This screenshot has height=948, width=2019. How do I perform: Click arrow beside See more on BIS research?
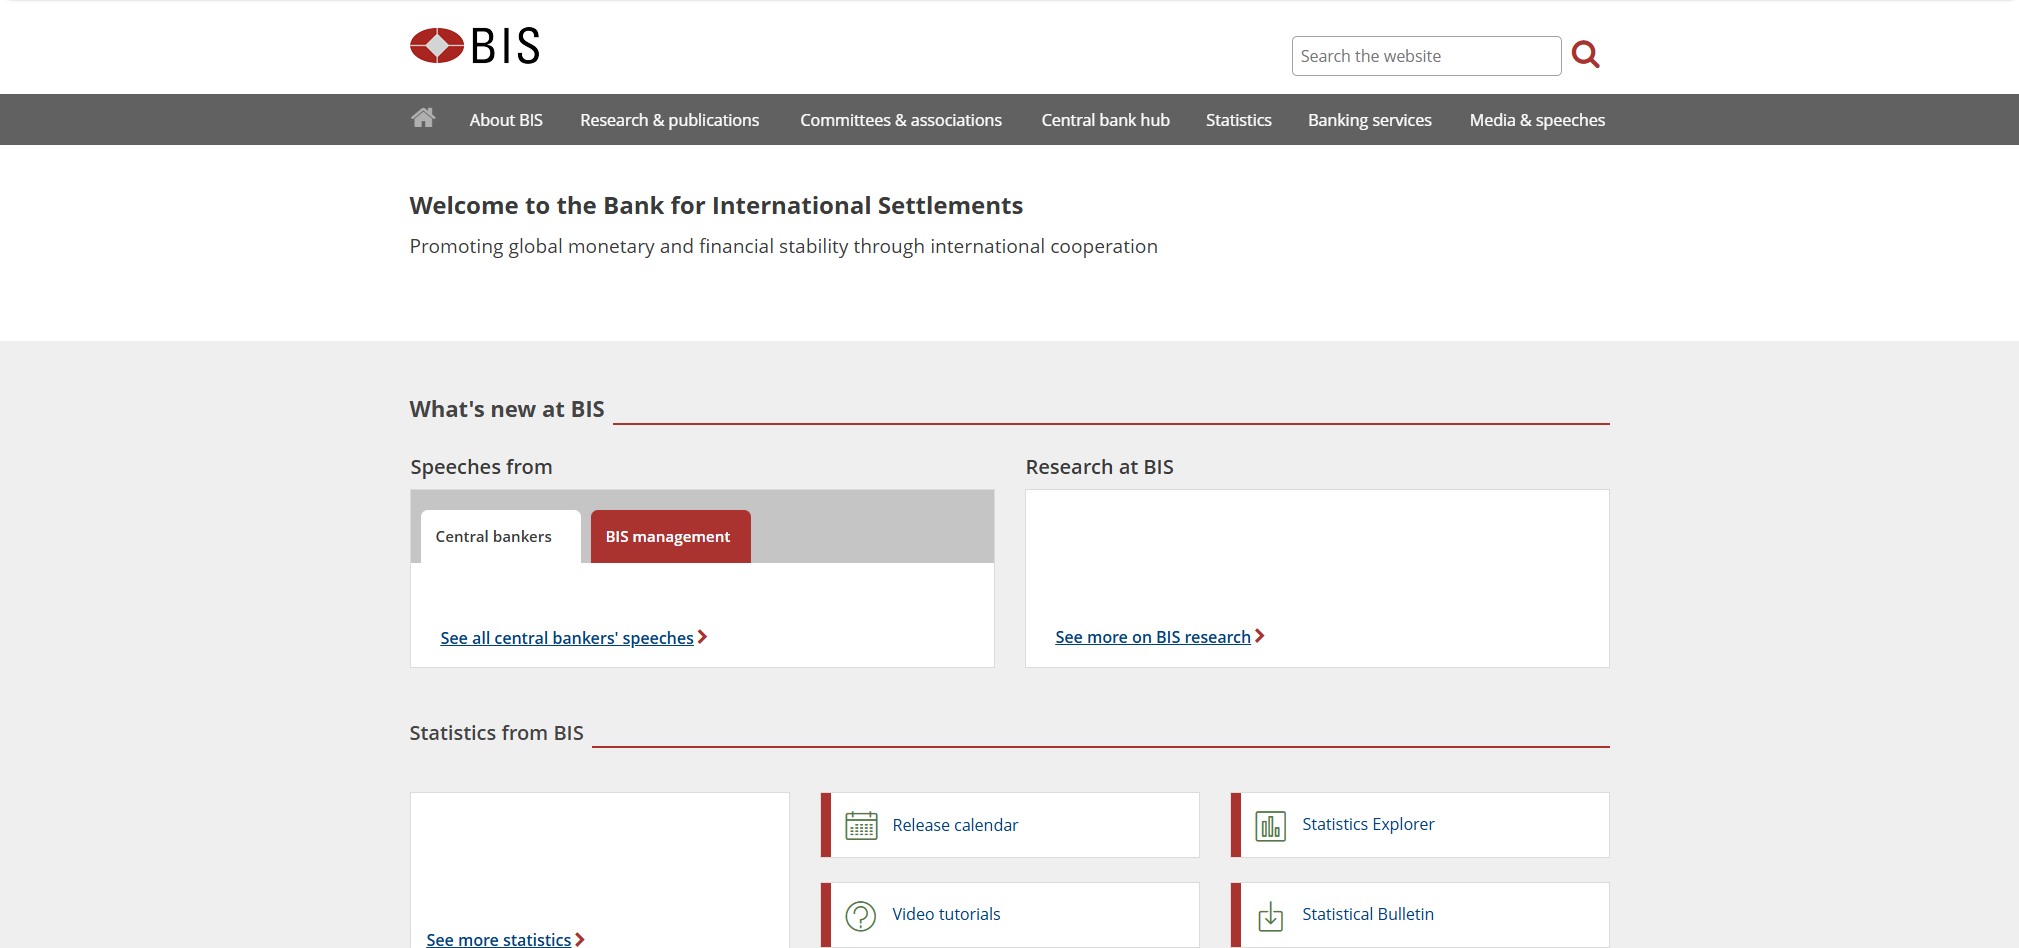pyautogui.click(x=1260, y=636)
